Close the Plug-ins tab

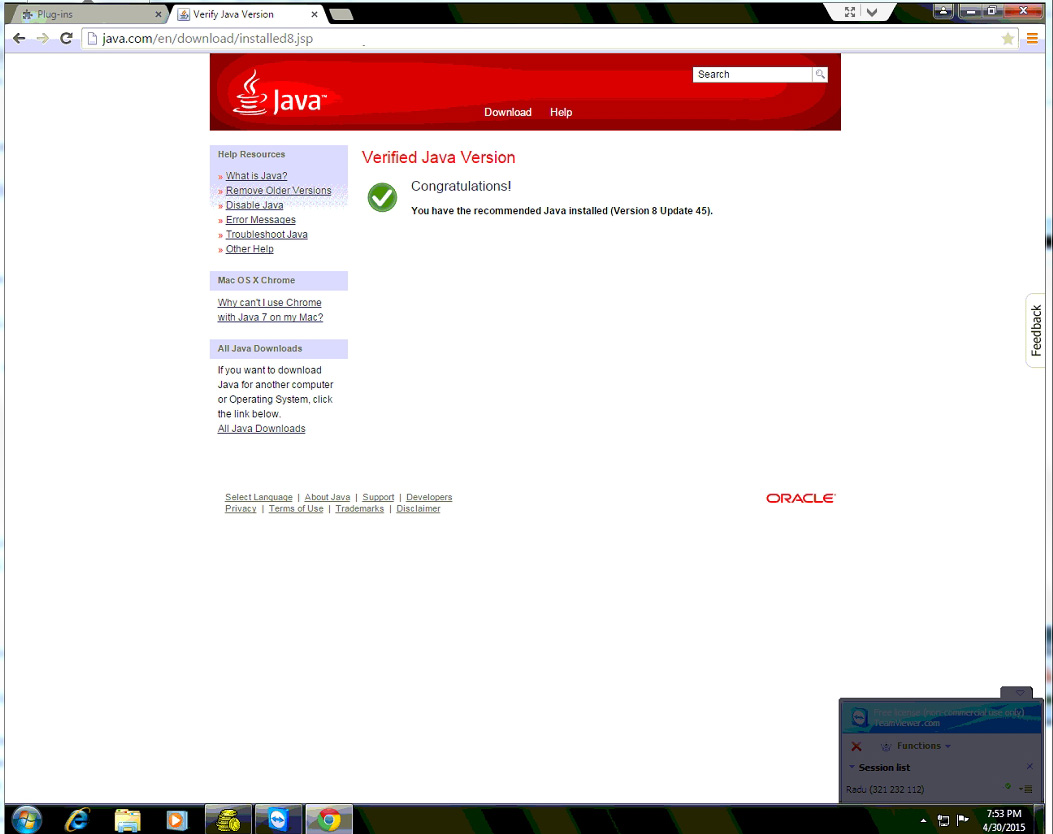click(x=158, y=14)
